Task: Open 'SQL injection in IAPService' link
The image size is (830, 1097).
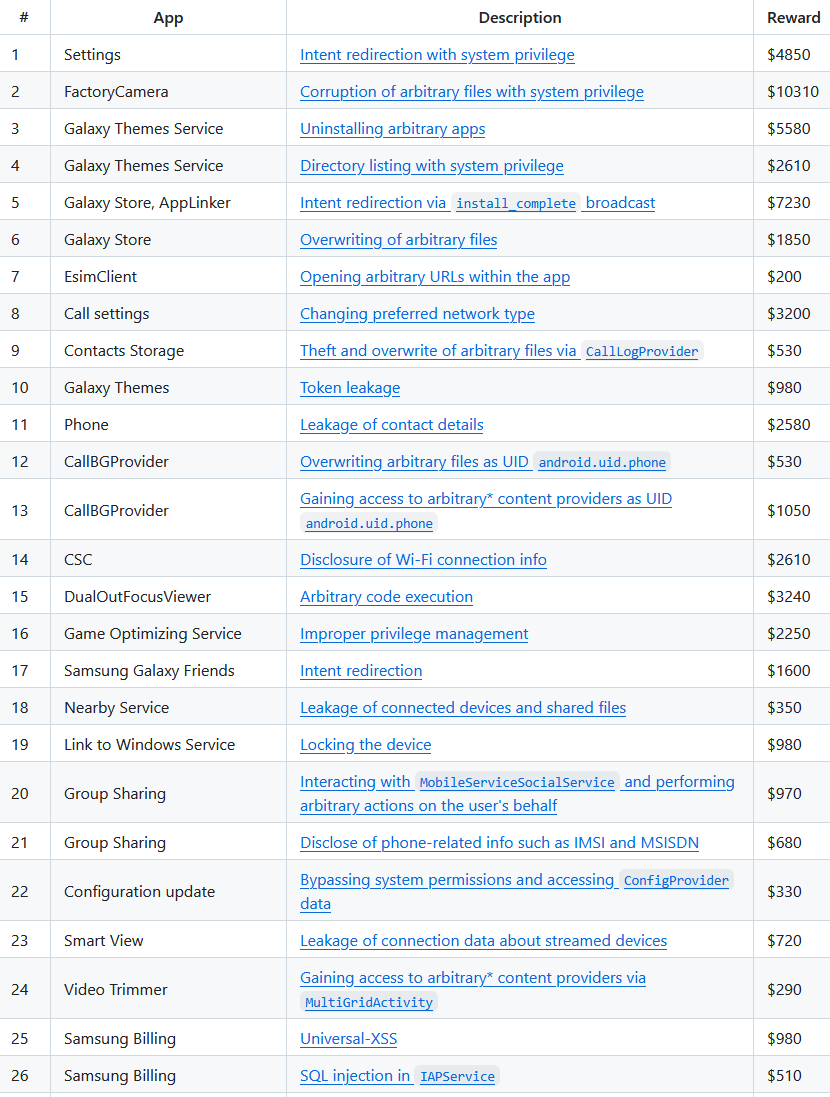Action: coord(400,1076)
